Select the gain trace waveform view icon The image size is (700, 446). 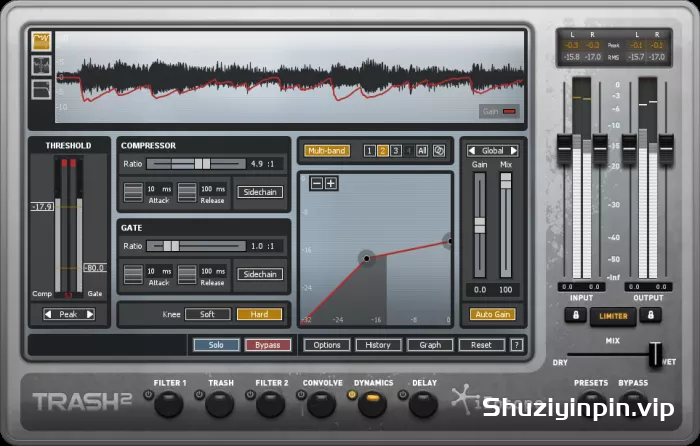(41, 42)
